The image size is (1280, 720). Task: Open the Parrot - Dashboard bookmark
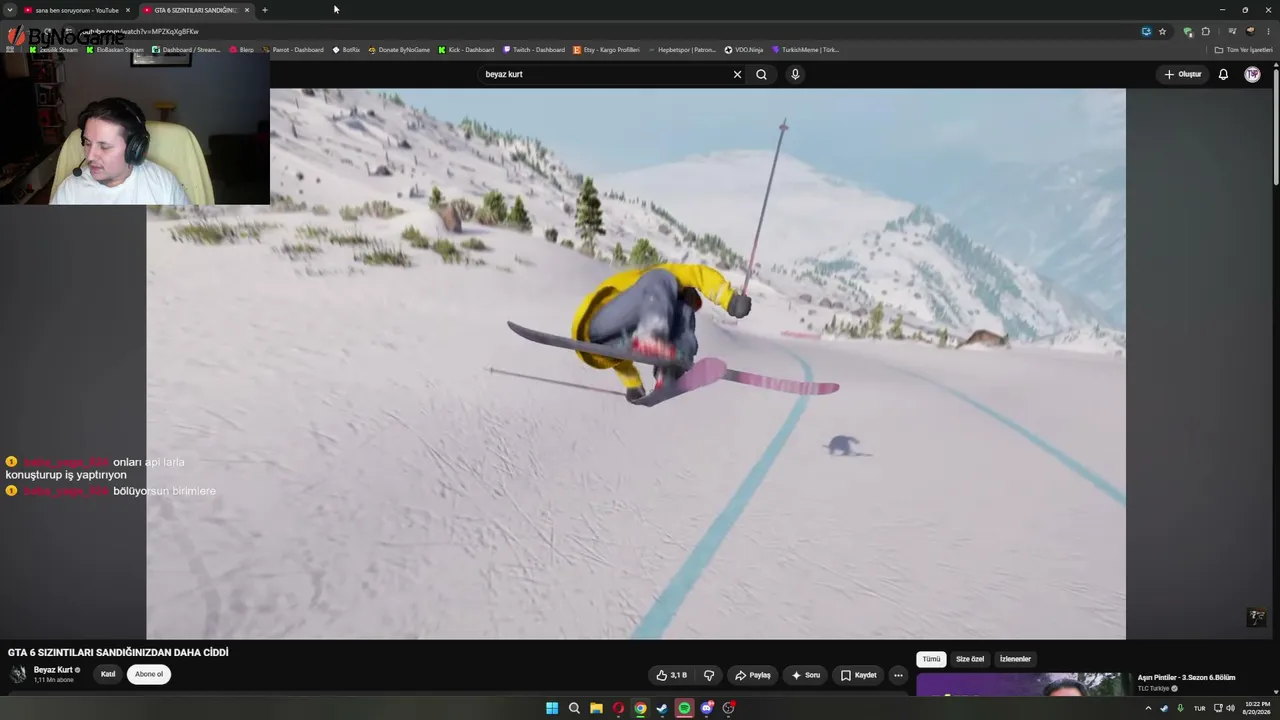(x=293, y=49)
